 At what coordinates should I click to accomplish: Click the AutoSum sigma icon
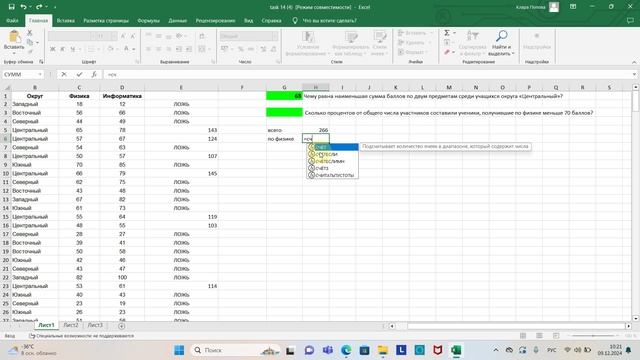(447, 33)
